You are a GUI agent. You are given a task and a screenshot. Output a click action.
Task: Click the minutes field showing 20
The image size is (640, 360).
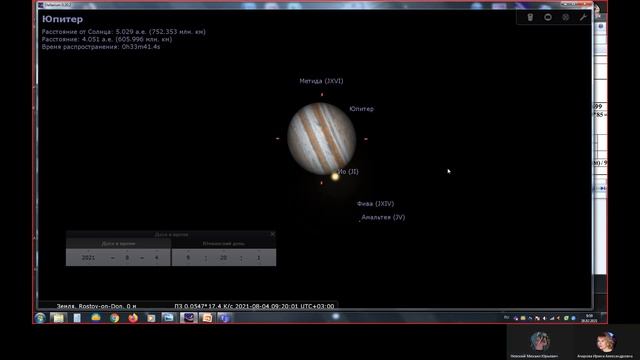[x=223, y=258]
